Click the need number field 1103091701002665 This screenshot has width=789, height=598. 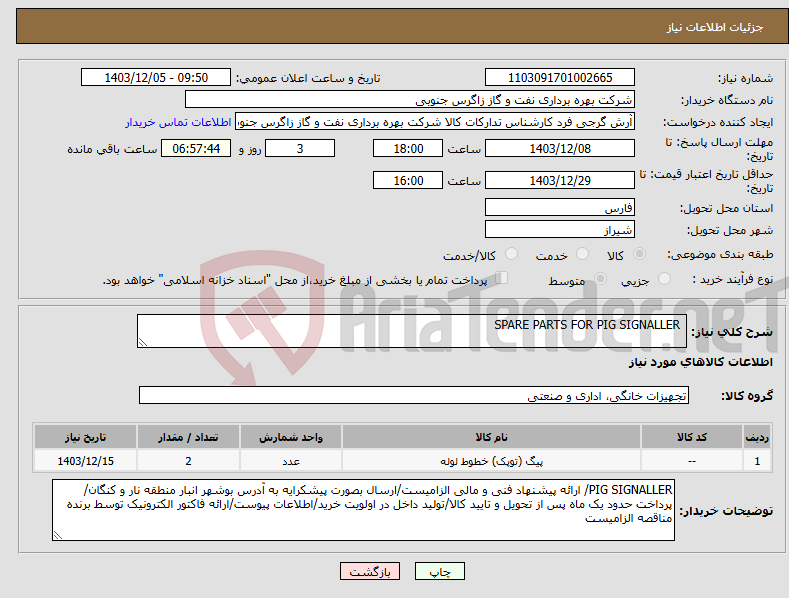pyautogui.click(x=560, y=78)
